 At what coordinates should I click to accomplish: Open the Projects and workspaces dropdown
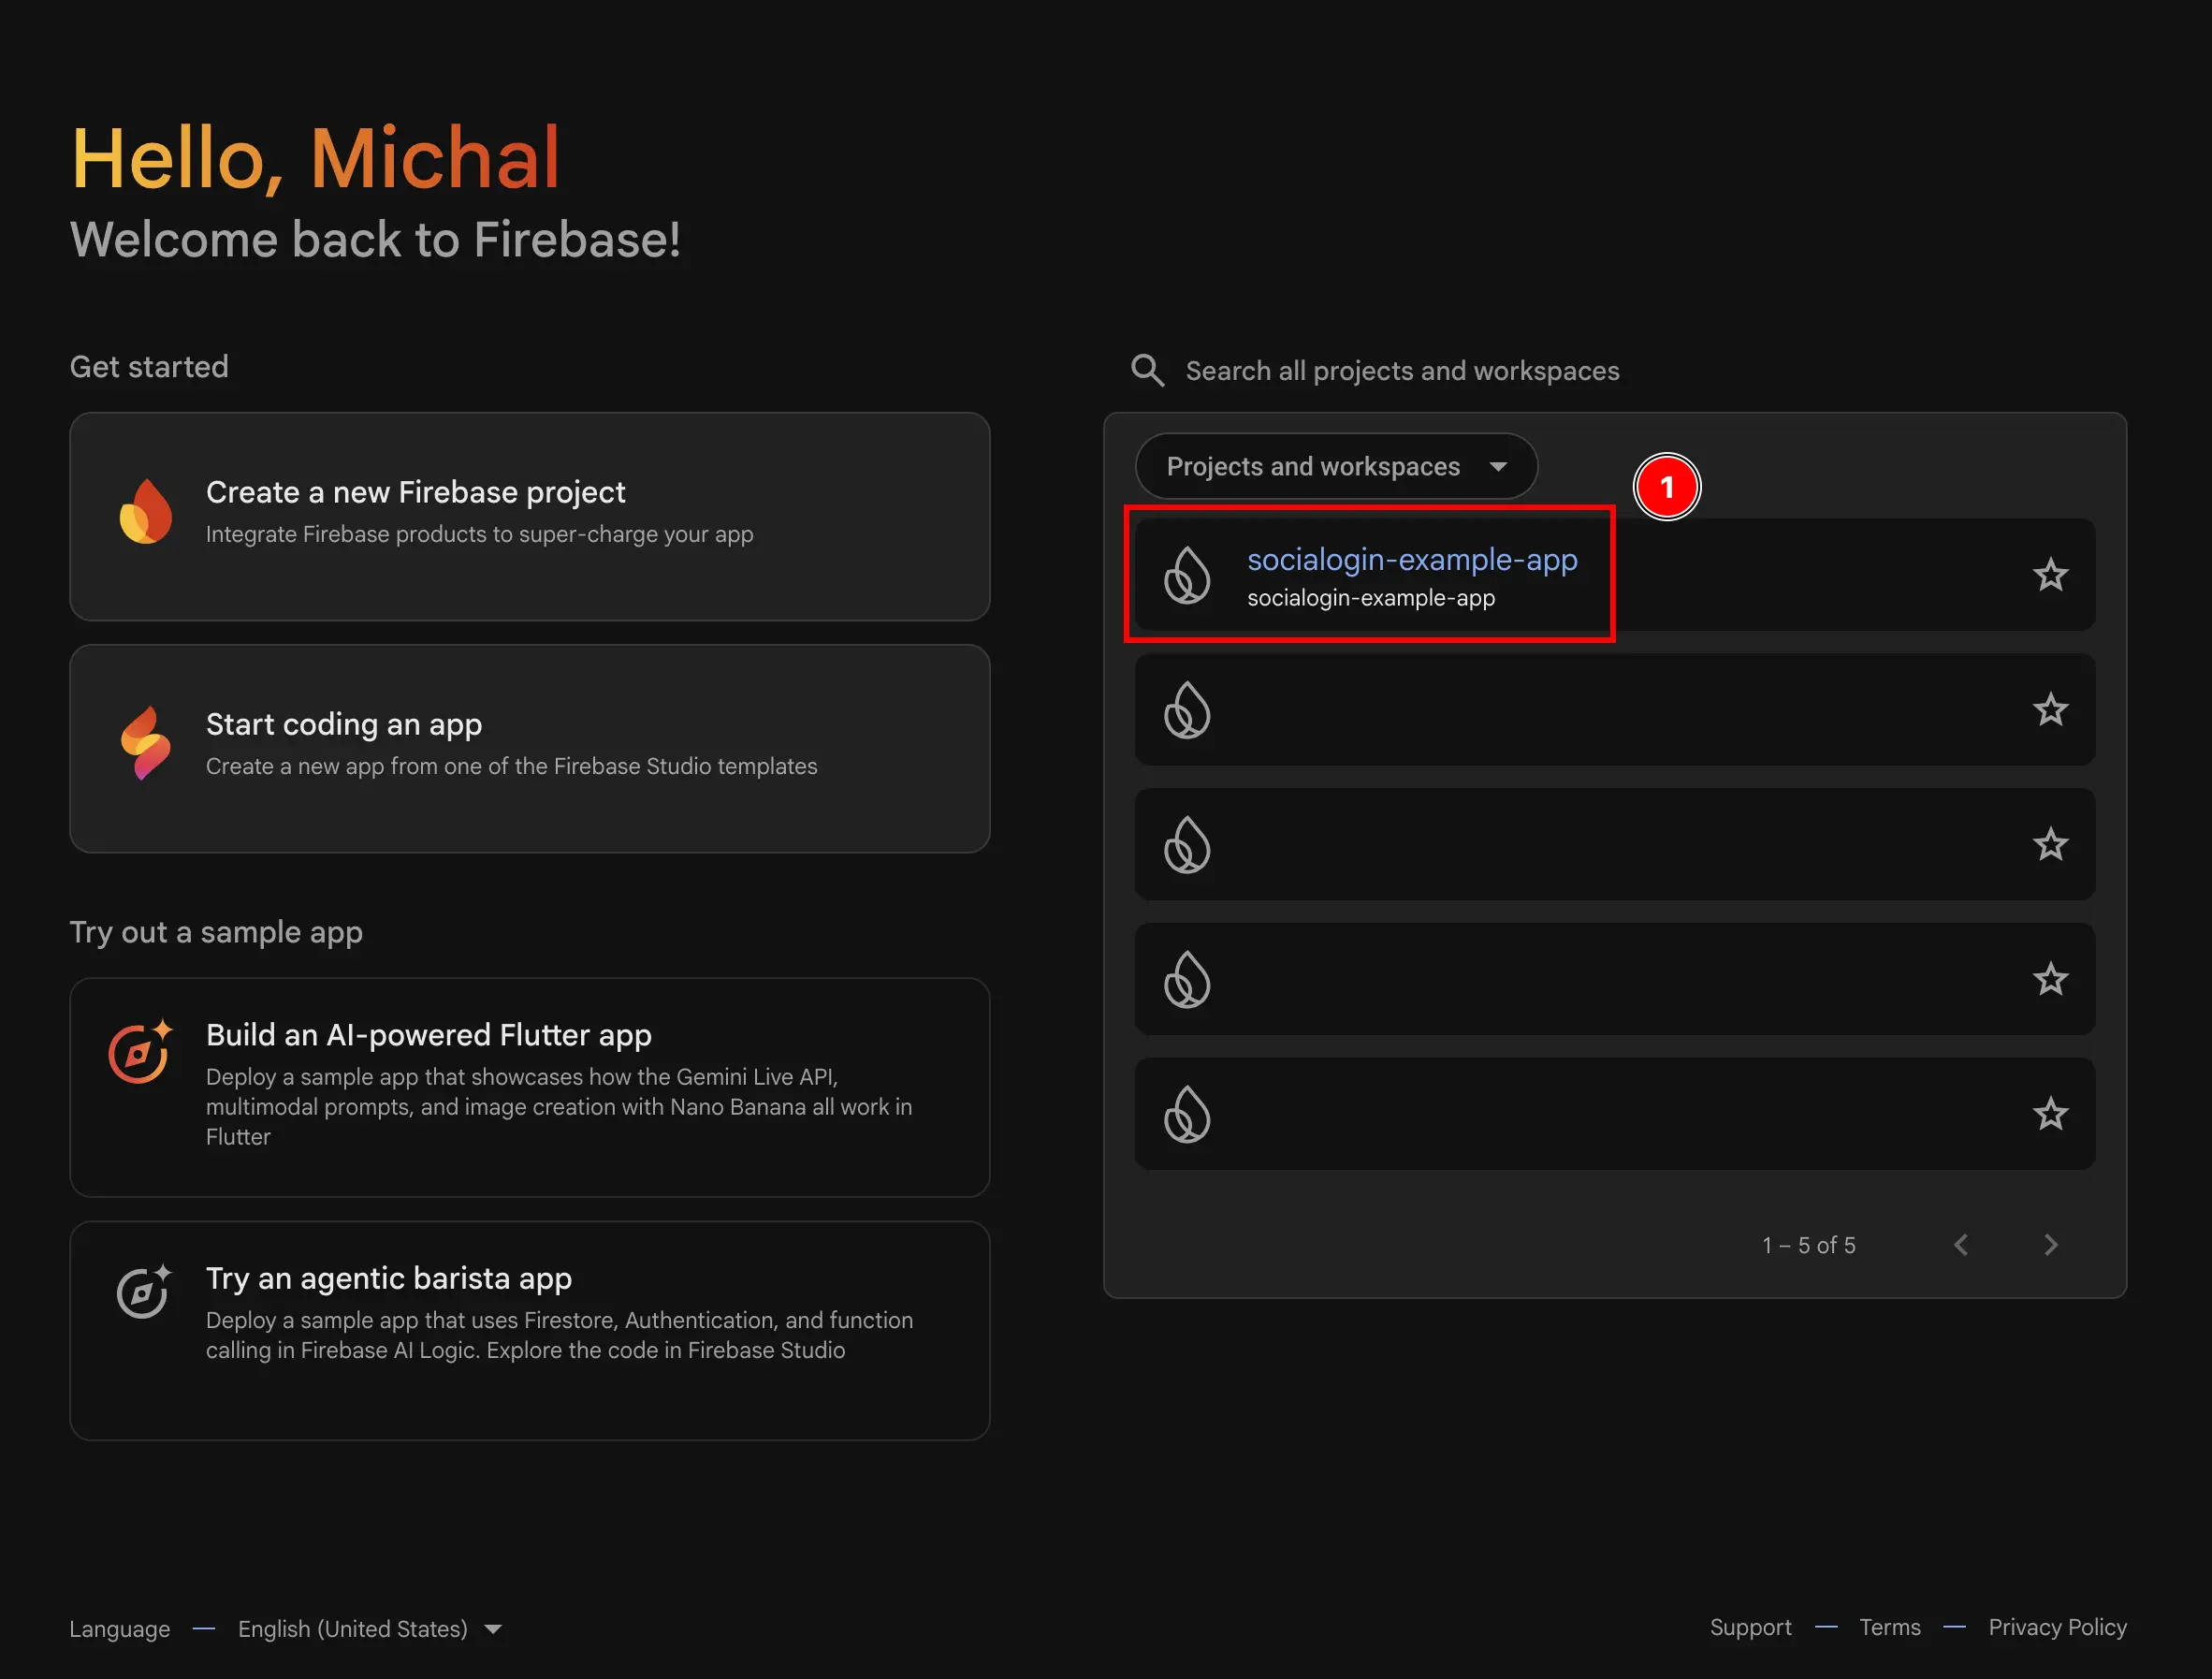click(x=1336, y=466)
